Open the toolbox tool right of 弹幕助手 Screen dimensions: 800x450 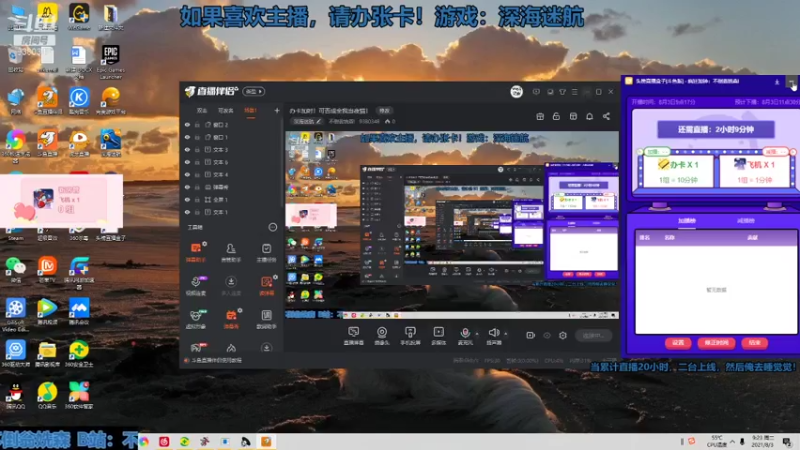(x=231, y=252)
